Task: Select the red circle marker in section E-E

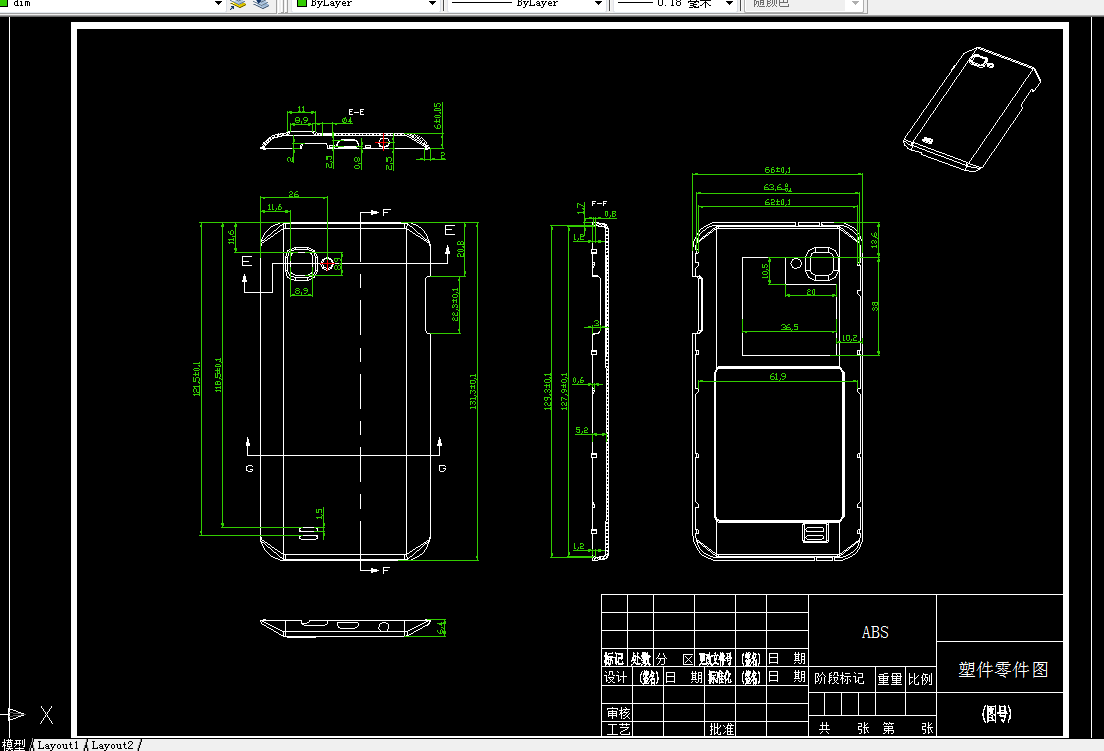Action: 384,142
